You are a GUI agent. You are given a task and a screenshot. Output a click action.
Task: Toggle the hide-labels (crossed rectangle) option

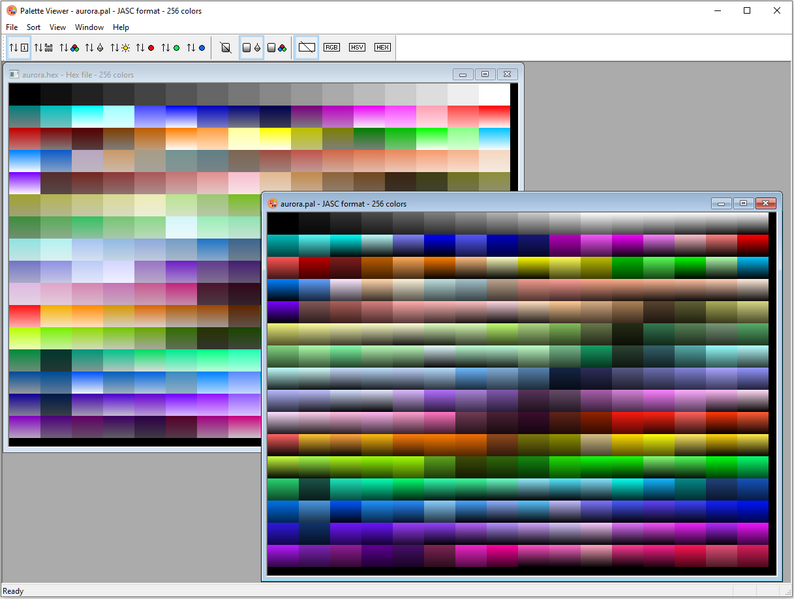(306, 48)
